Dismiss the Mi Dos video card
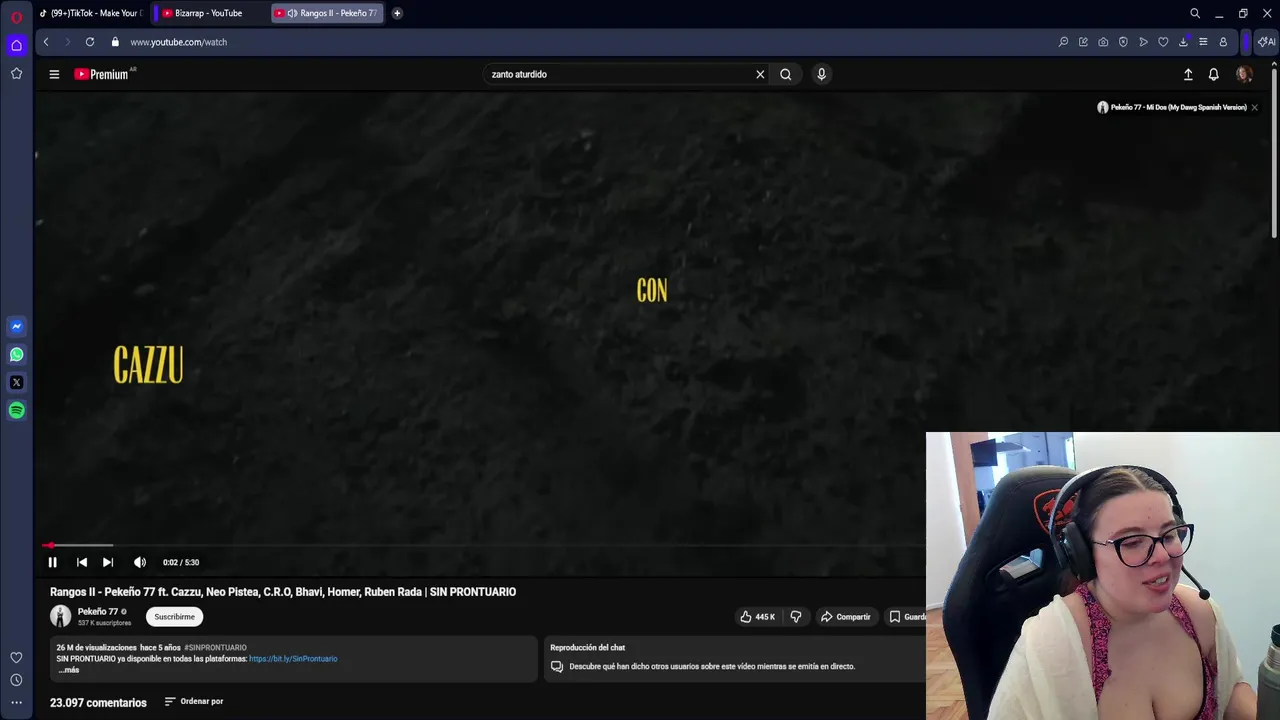The image size is (1280, 720). coord(1254,107)
